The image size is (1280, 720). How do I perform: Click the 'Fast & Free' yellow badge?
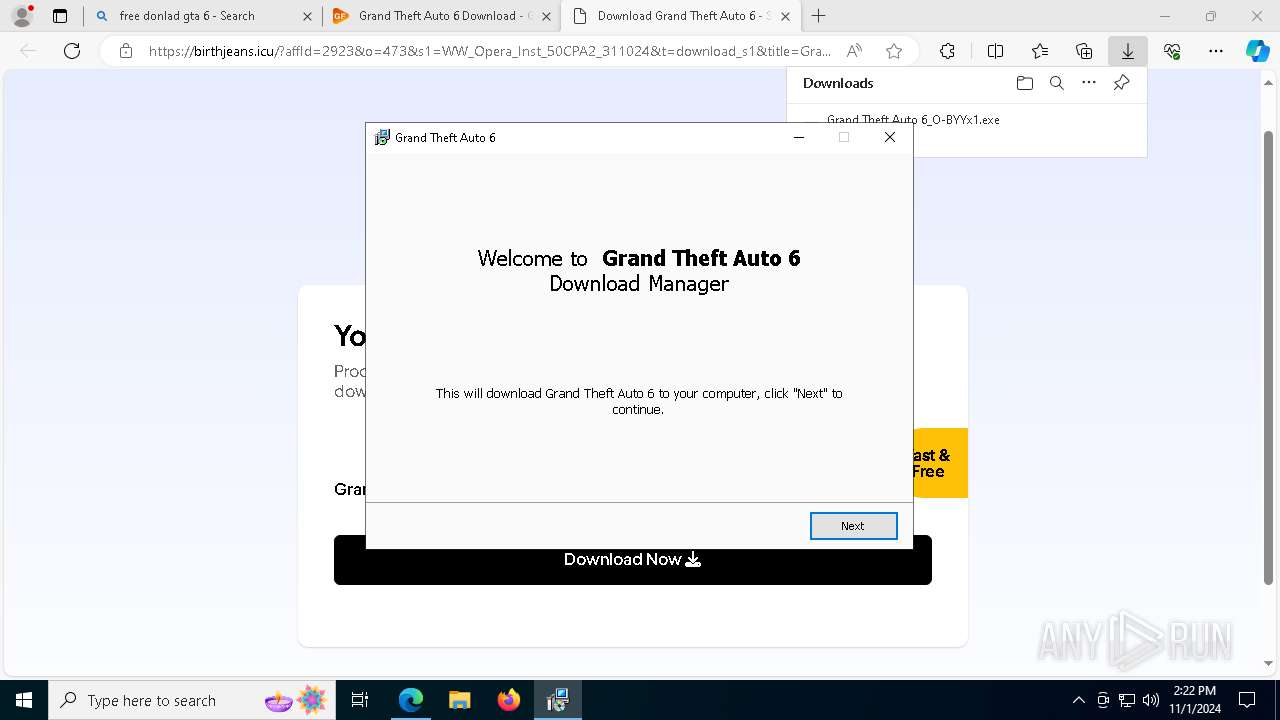[939, 463]
